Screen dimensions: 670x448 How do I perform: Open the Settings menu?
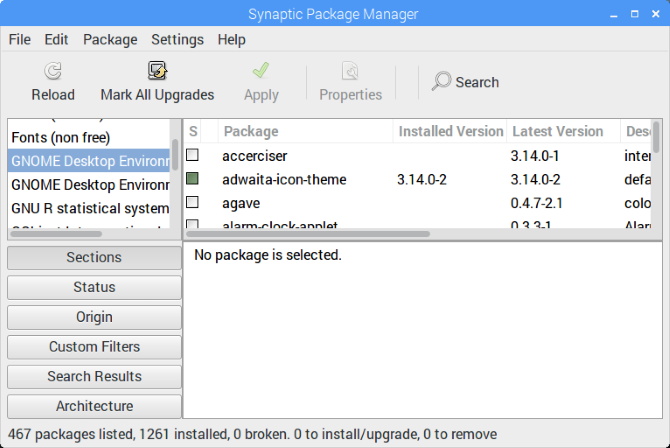click(x=177, y=40)
